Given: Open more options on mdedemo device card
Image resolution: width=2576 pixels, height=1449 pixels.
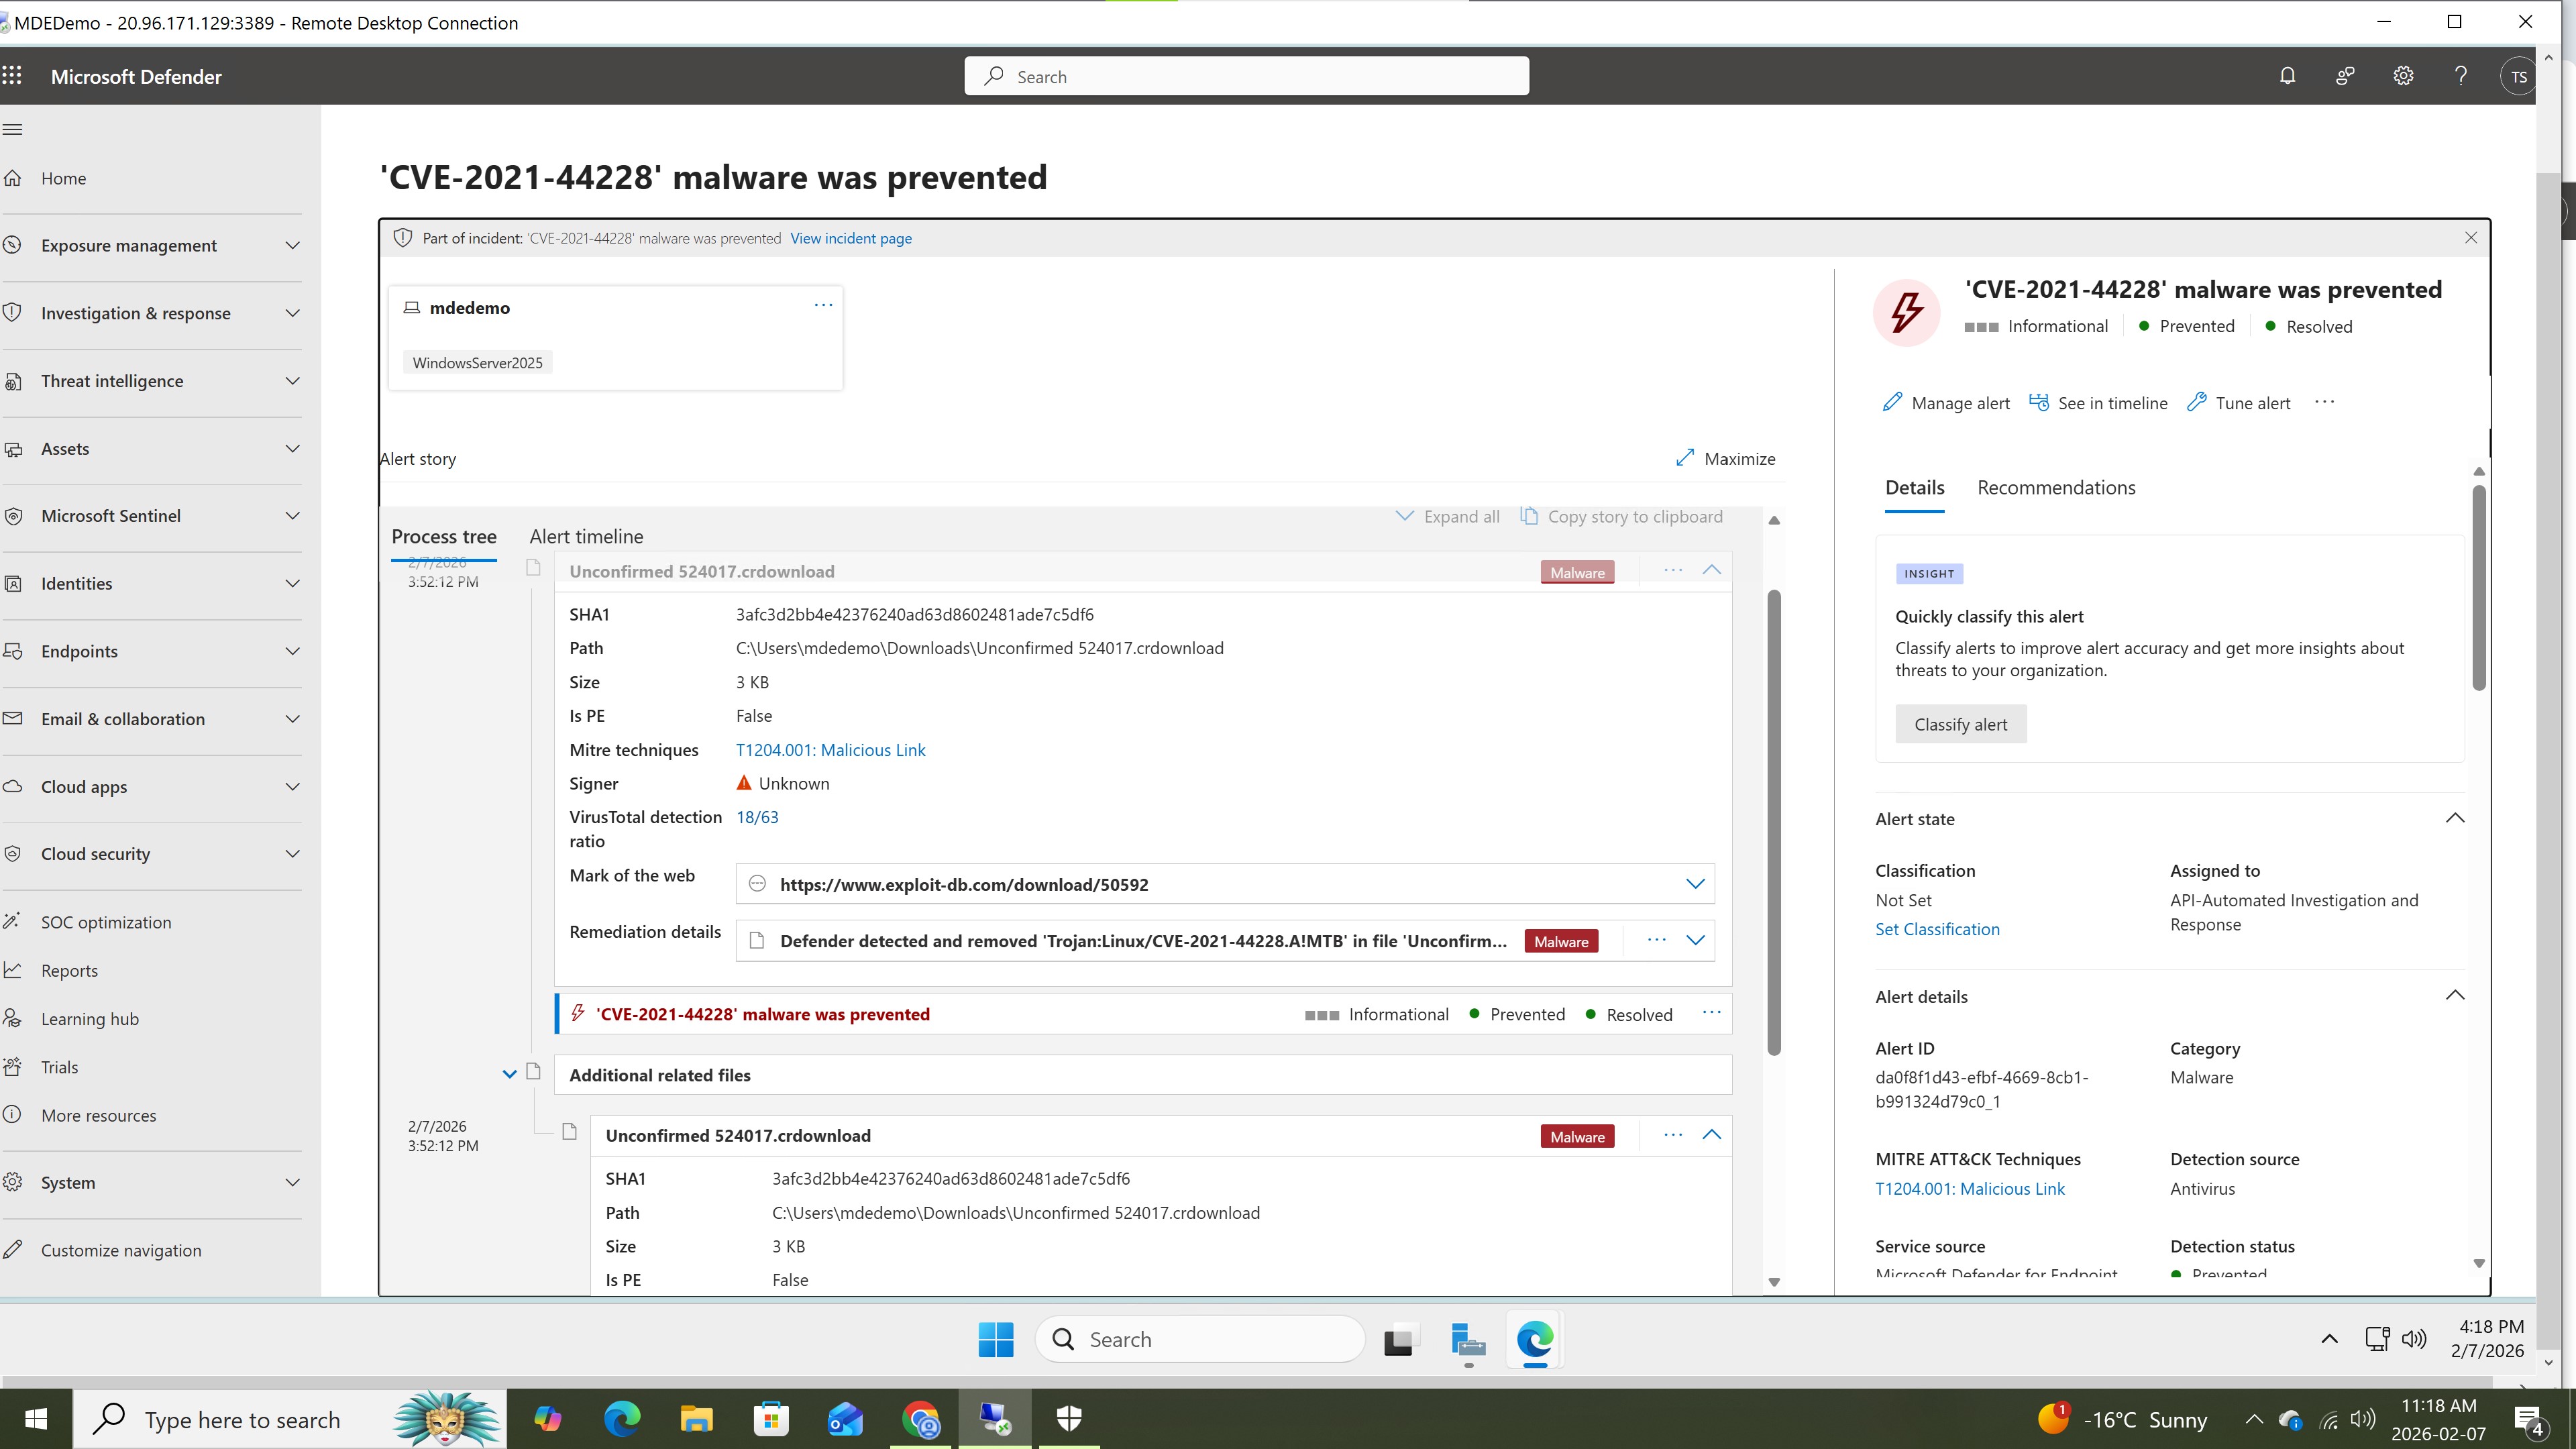Looking at the screenshot, I should (823, 305).
